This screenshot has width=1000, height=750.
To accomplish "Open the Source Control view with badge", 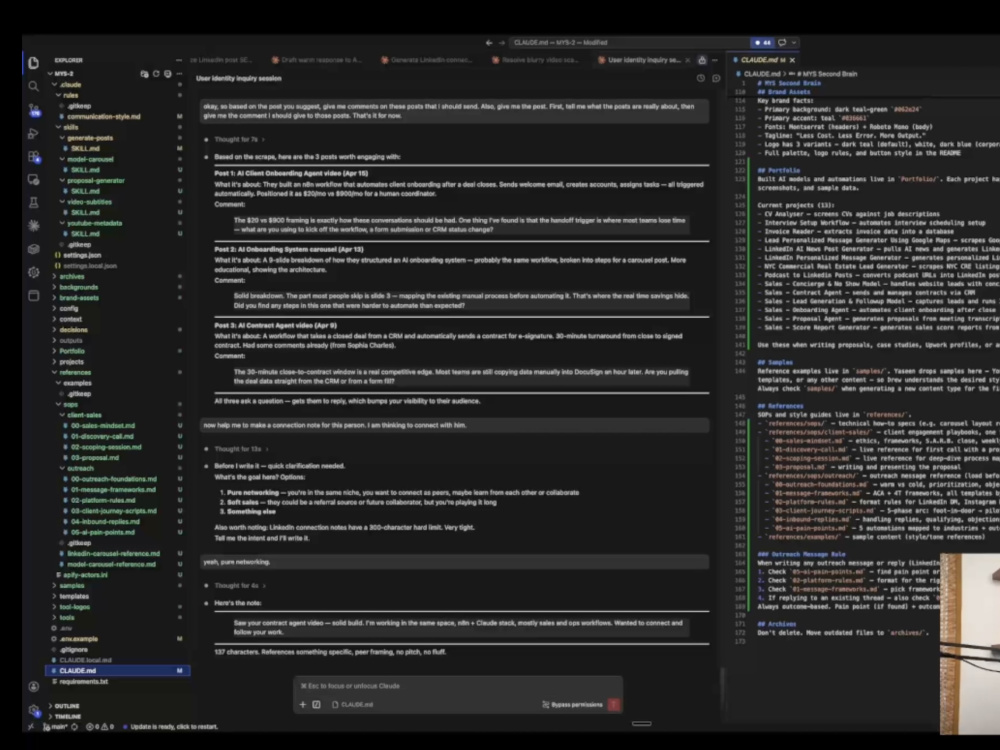I will coord(34,110).
